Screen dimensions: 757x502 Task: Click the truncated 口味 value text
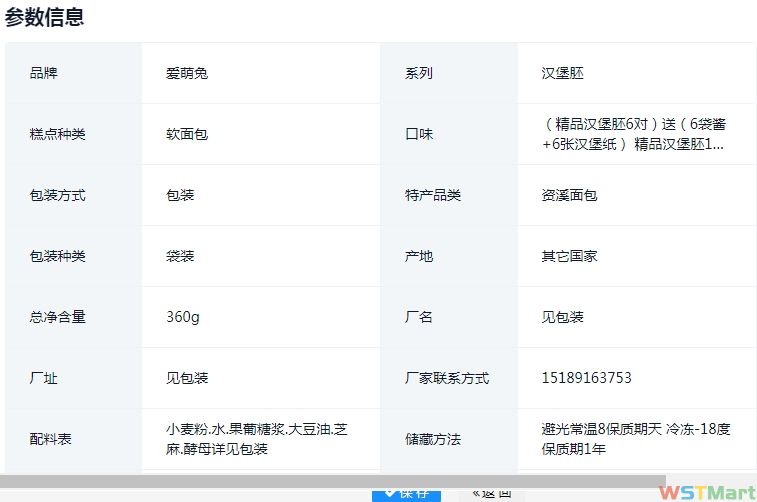634,134
